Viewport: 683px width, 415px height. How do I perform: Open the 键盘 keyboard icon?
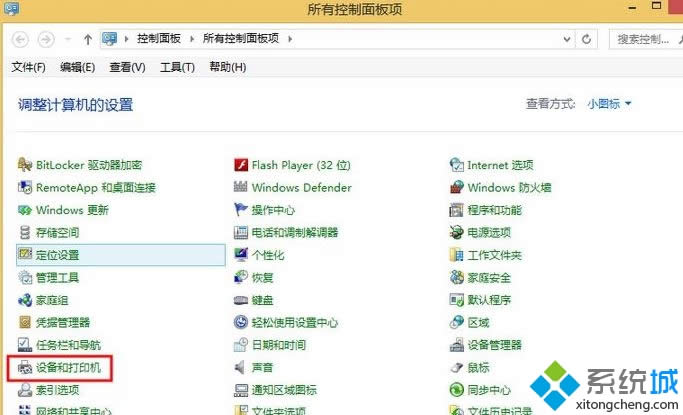pos(241,300)
